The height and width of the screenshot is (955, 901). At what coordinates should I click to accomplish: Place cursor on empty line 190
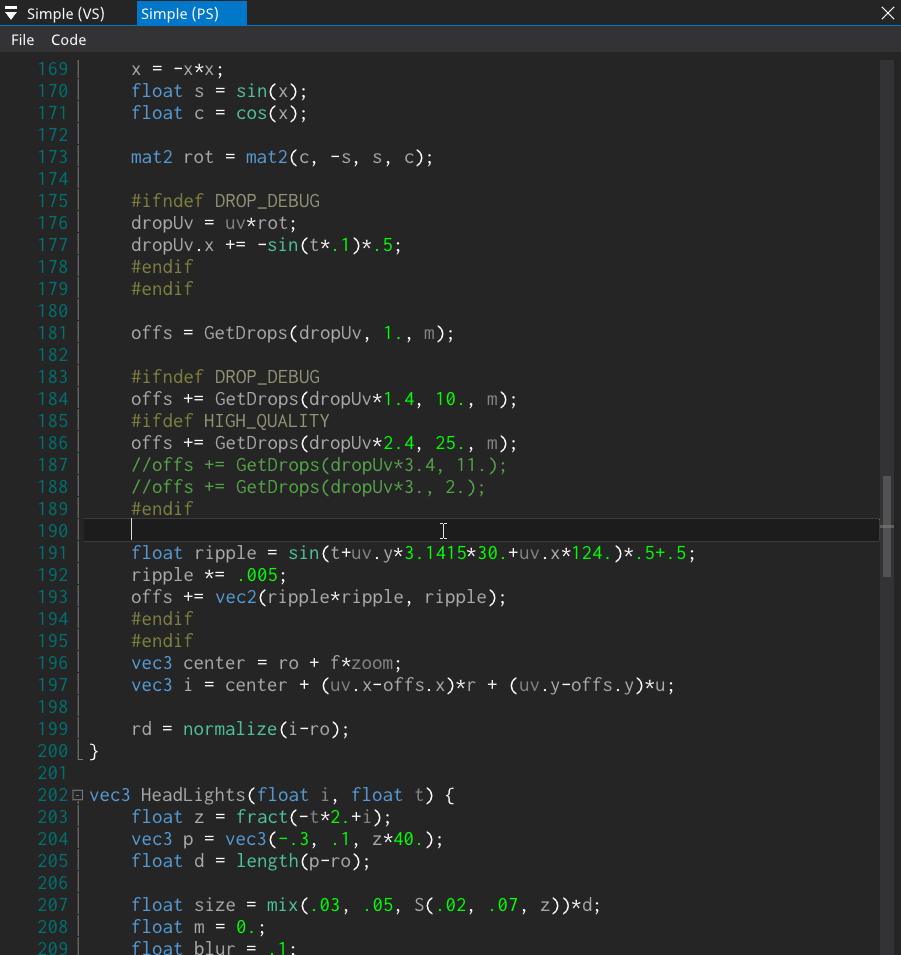[481, 530]
